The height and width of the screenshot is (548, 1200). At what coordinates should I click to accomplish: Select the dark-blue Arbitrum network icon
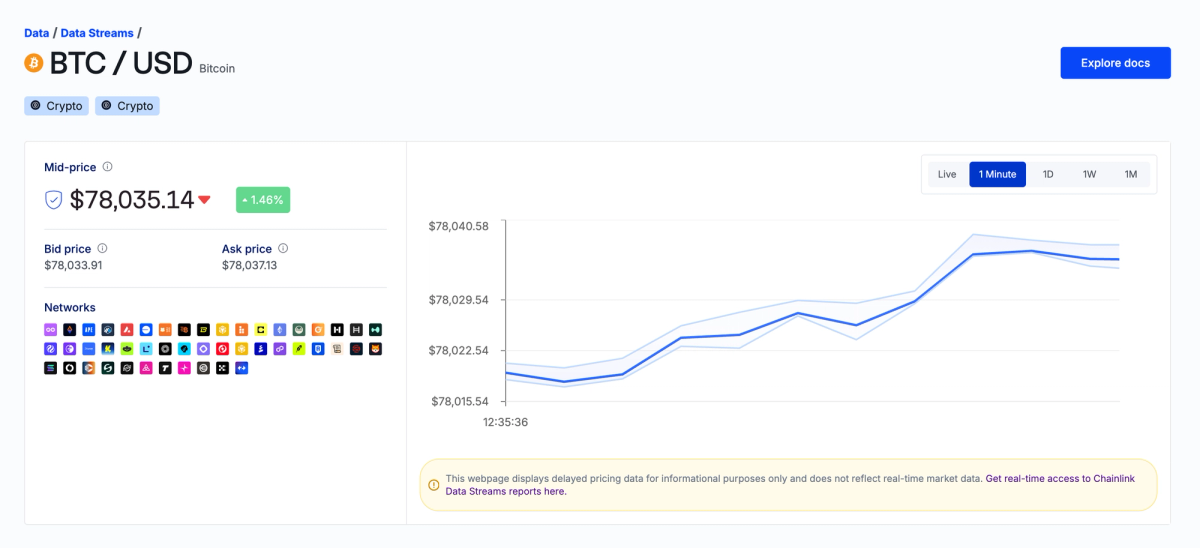tap(107, 329)
